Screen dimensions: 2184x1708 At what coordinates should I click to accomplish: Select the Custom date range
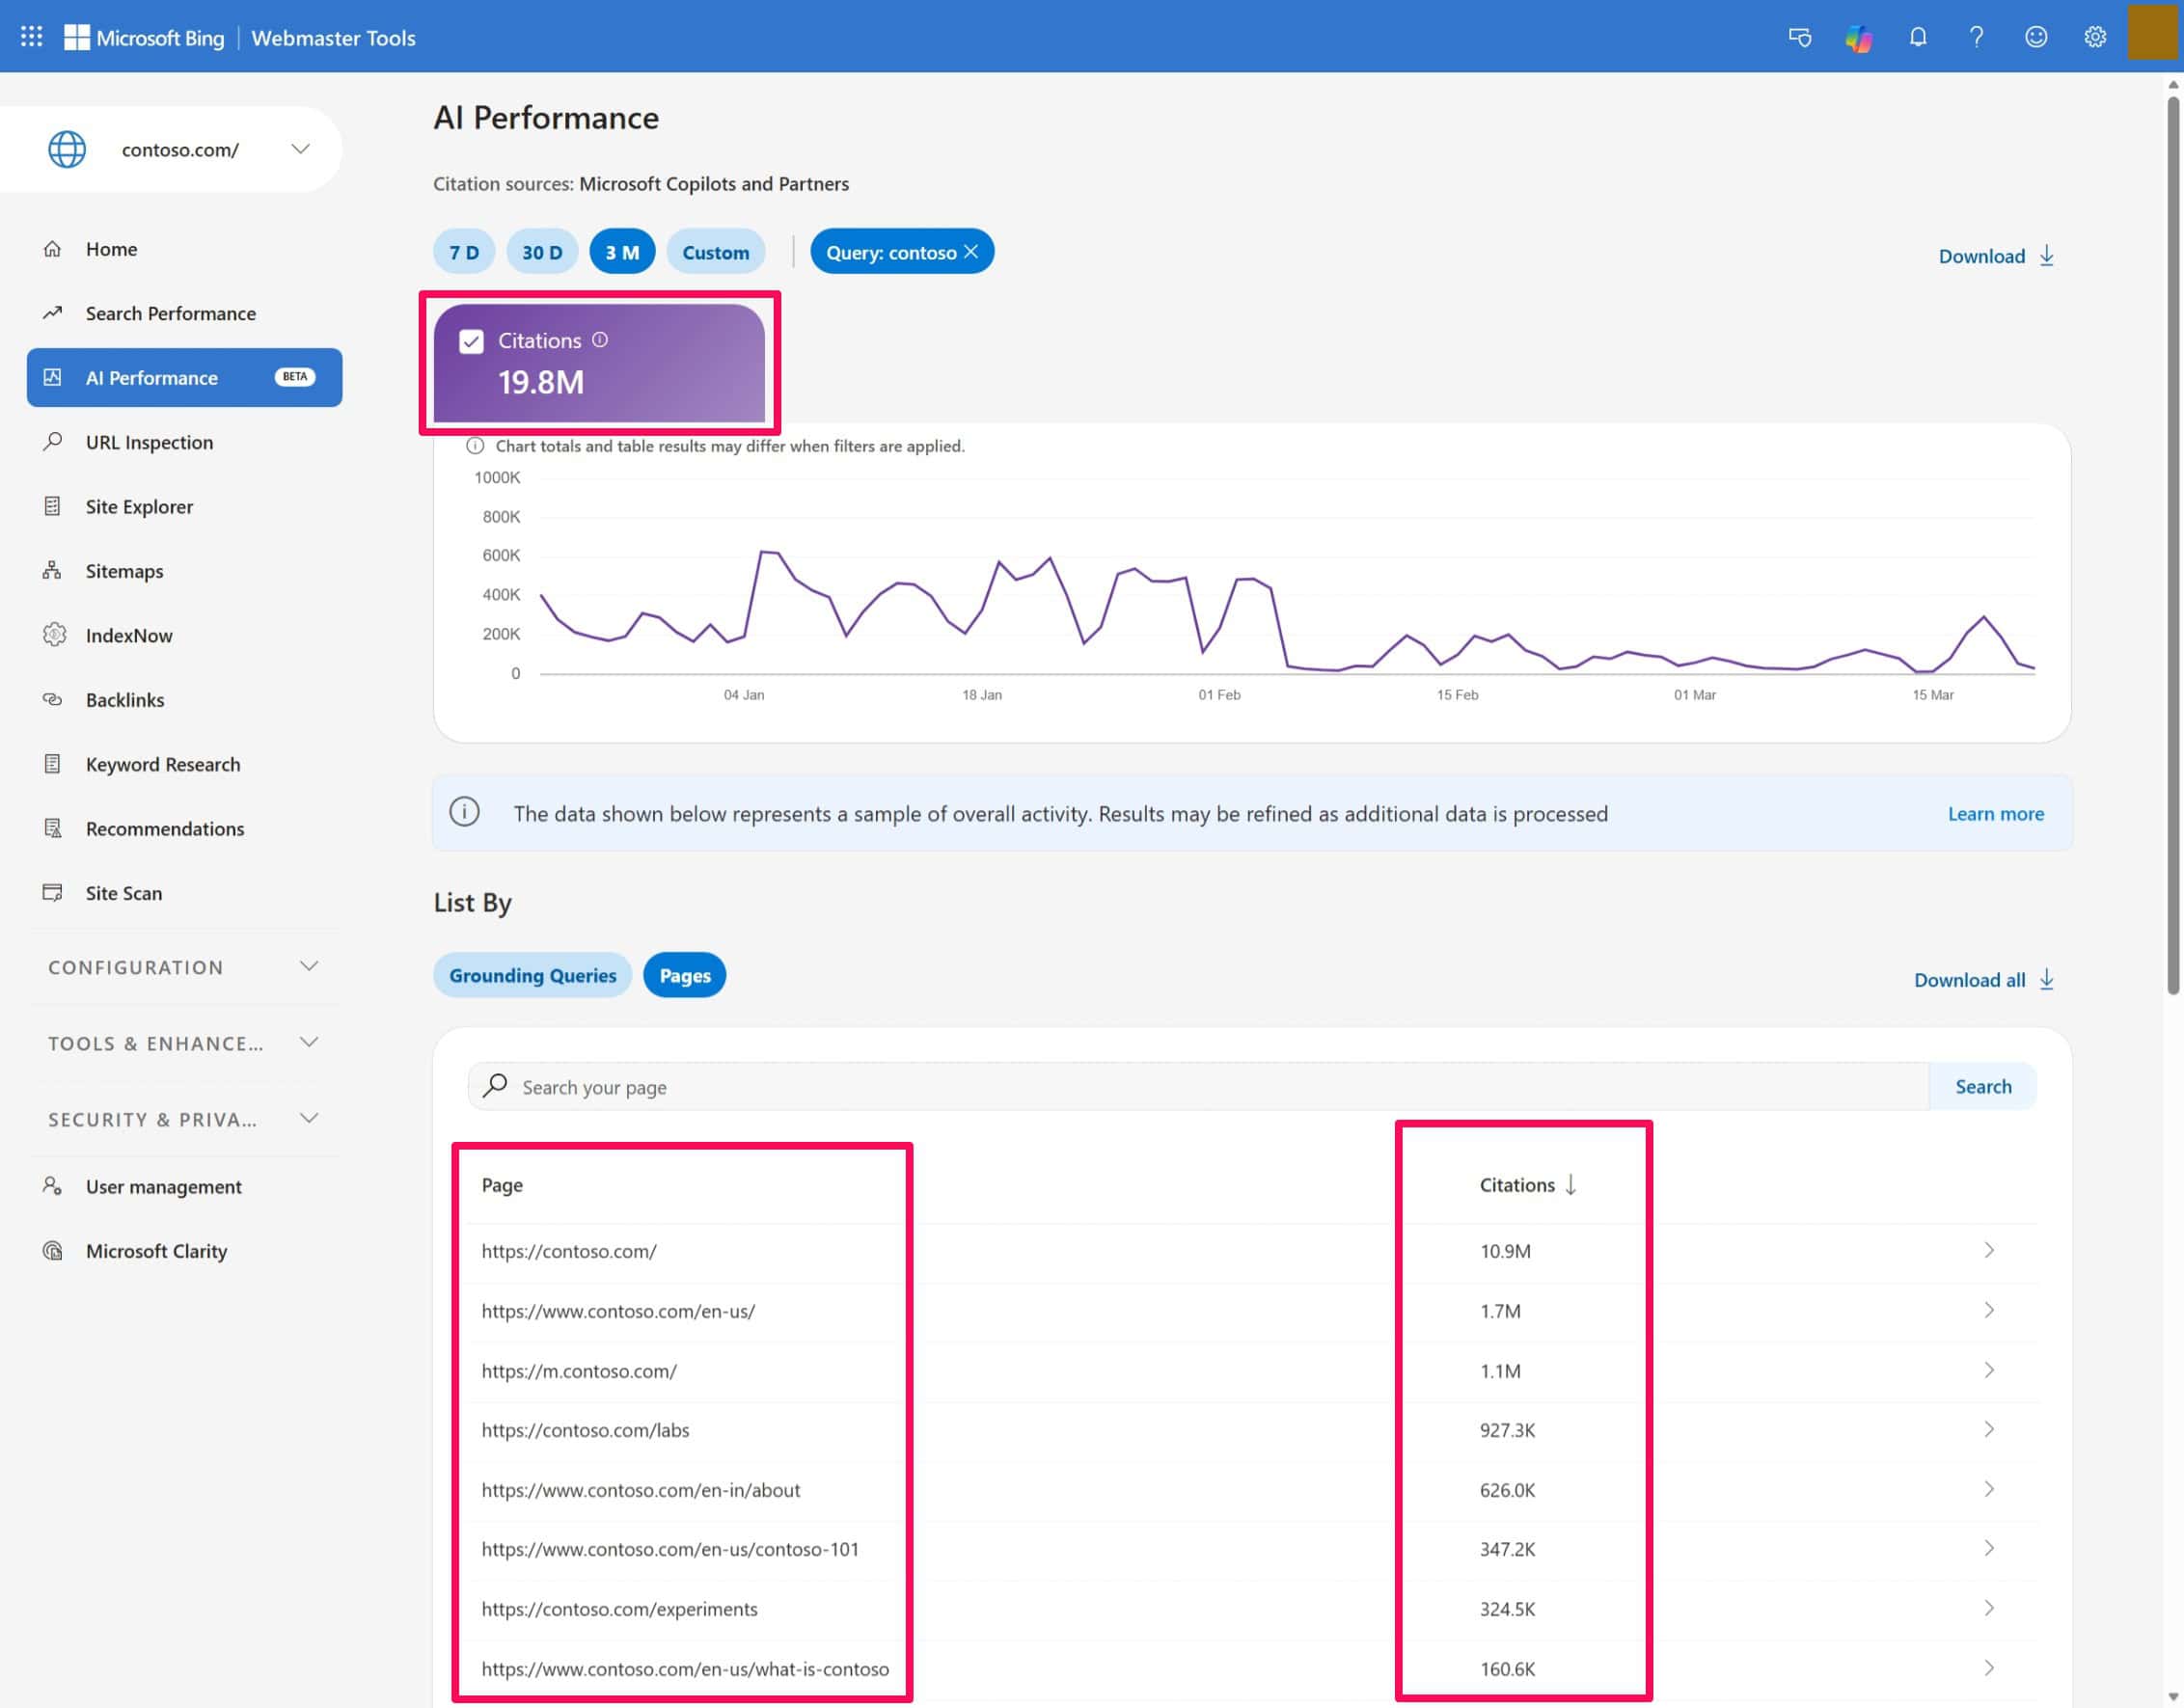click(x=715, y=252)
